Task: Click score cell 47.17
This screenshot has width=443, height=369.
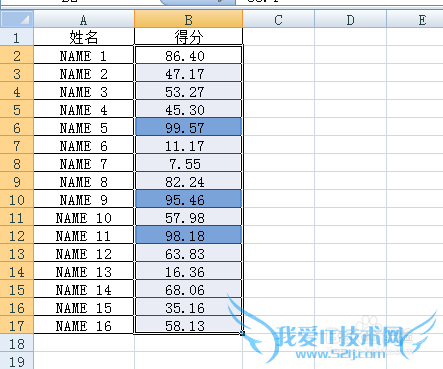Action: [188, 73]
